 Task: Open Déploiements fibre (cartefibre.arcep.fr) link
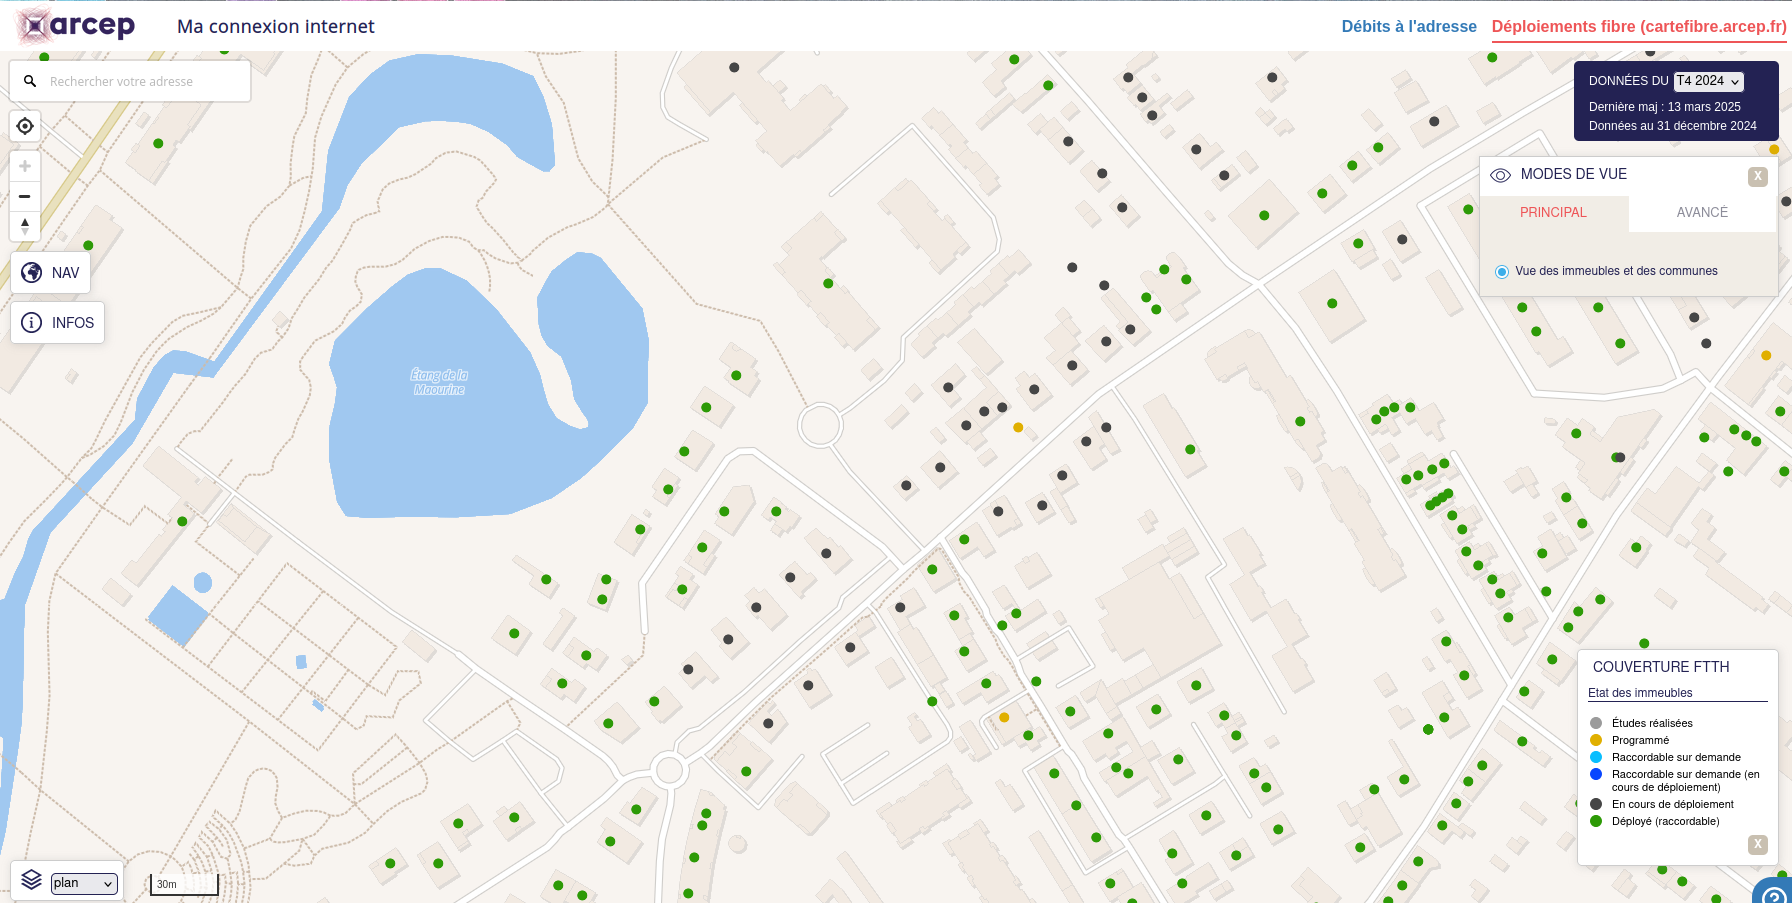coord(1638,27)
